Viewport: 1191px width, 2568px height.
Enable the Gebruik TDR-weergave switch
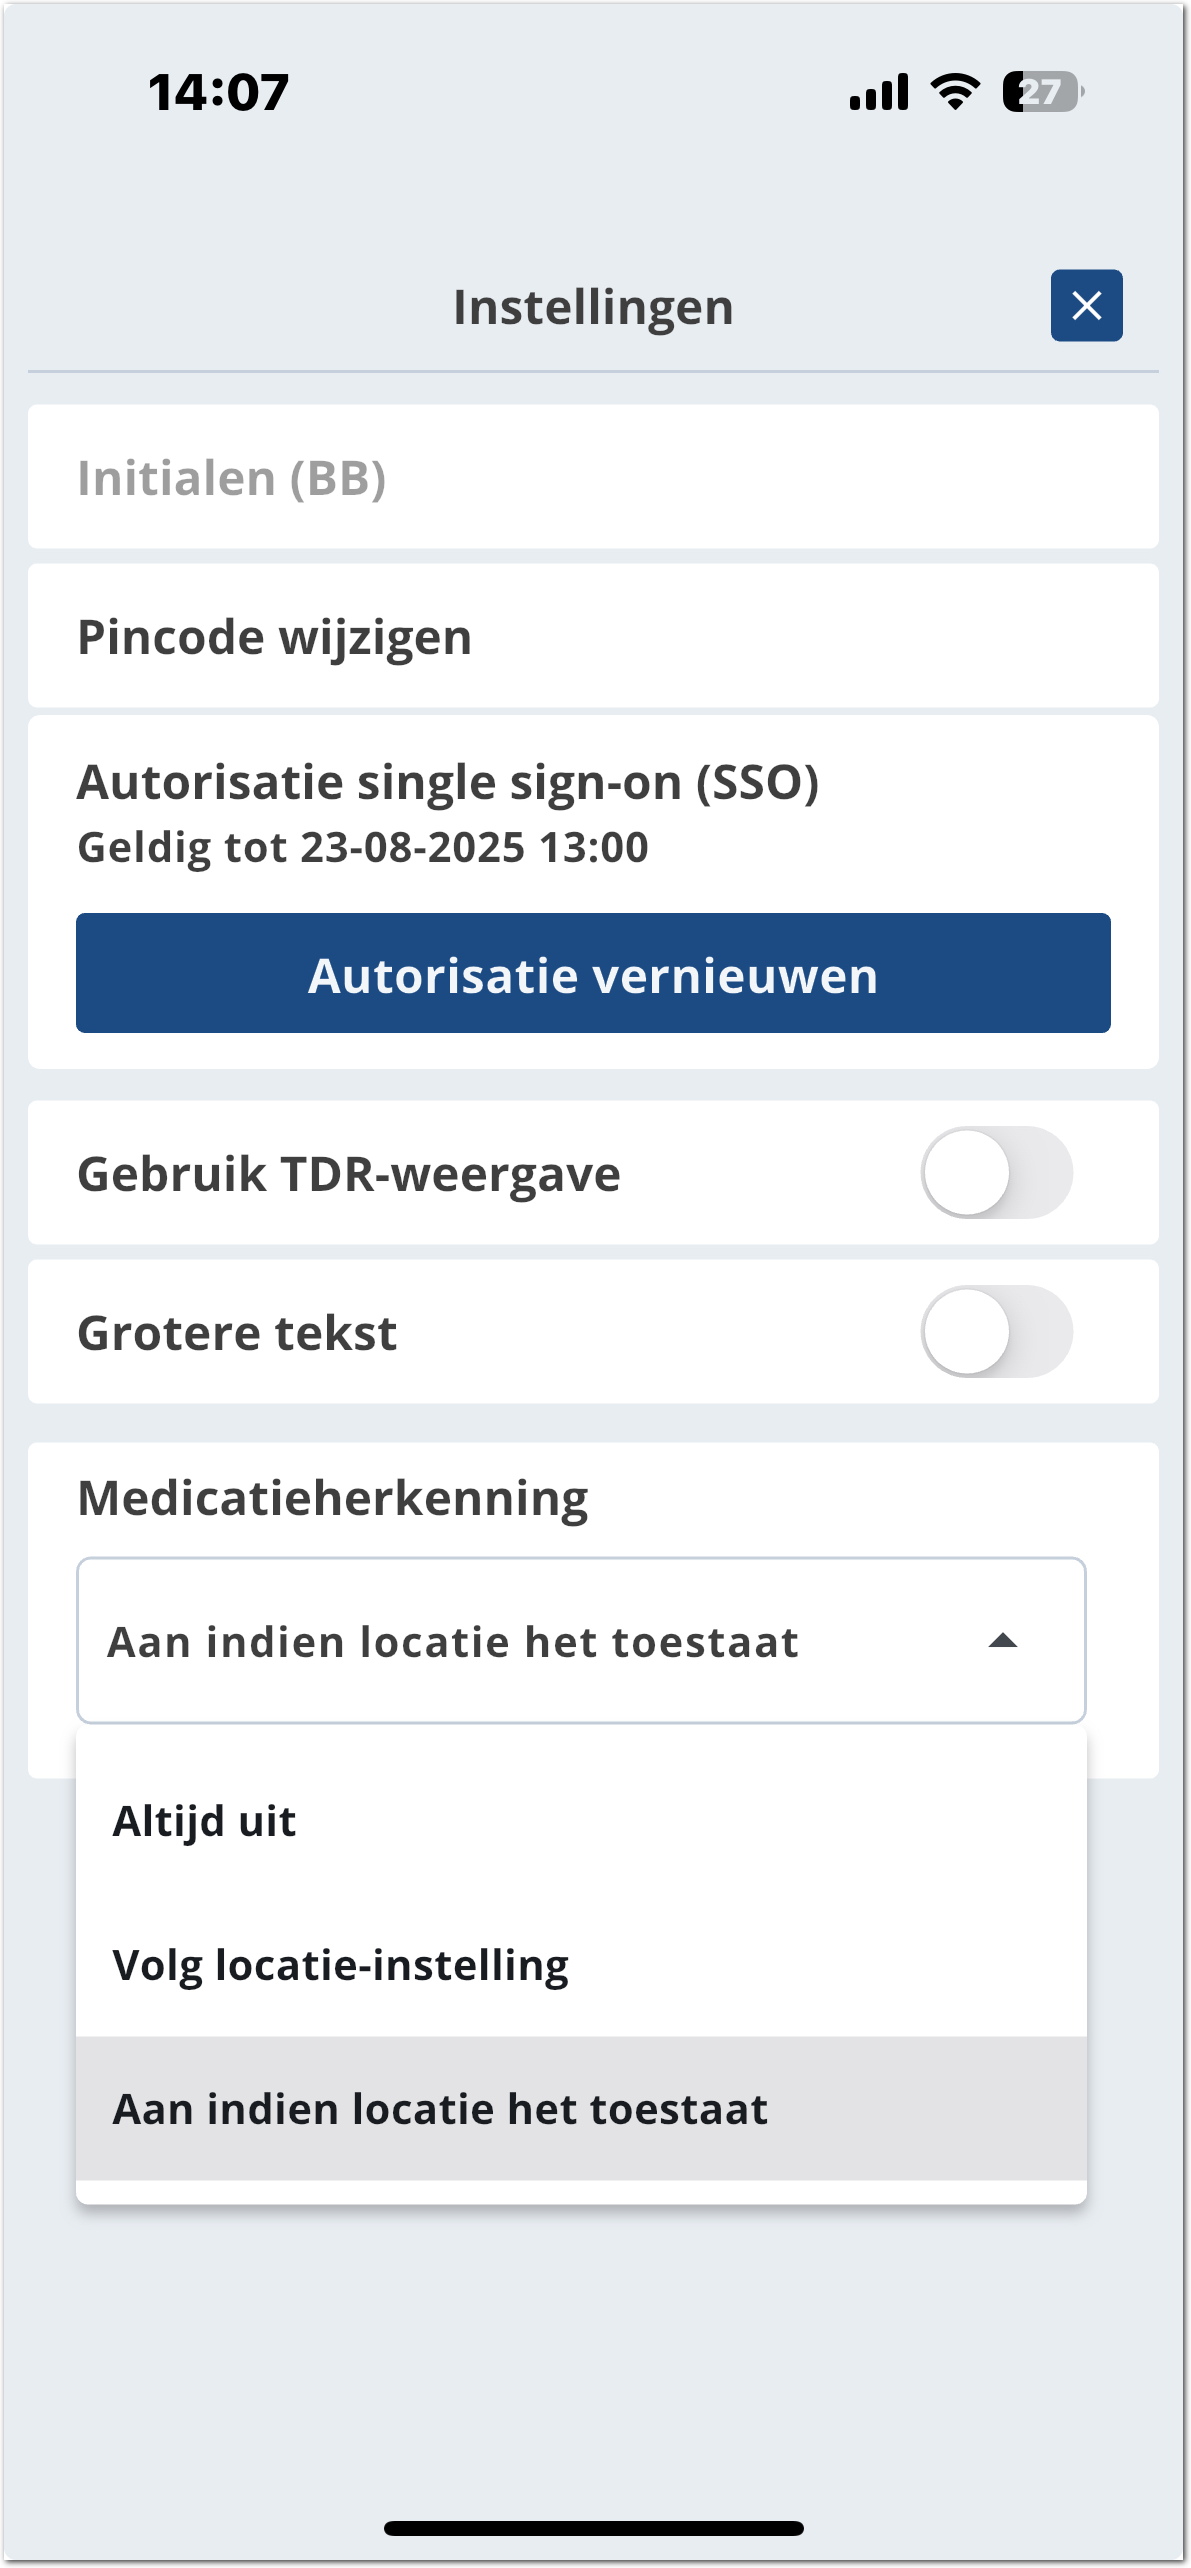tap(996, 1173)
